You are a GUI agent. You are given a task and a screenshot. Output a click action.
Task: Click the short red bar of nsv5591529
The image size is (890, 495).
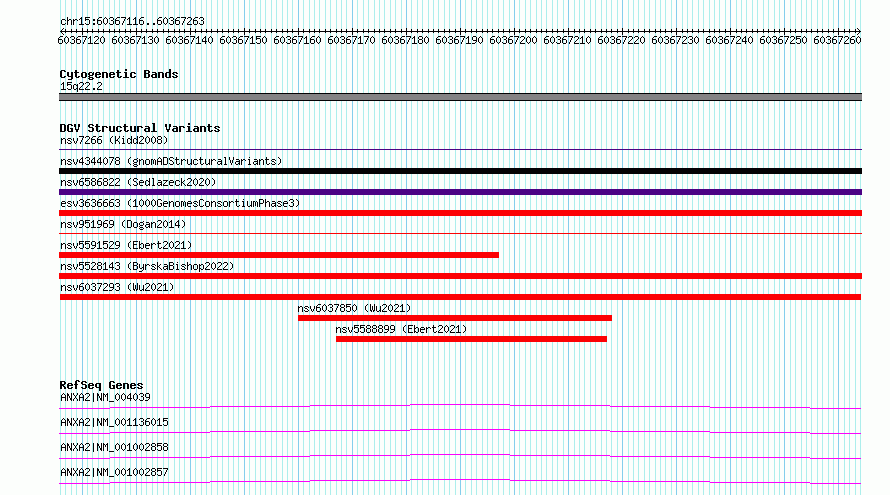click(x=279, y=255)
